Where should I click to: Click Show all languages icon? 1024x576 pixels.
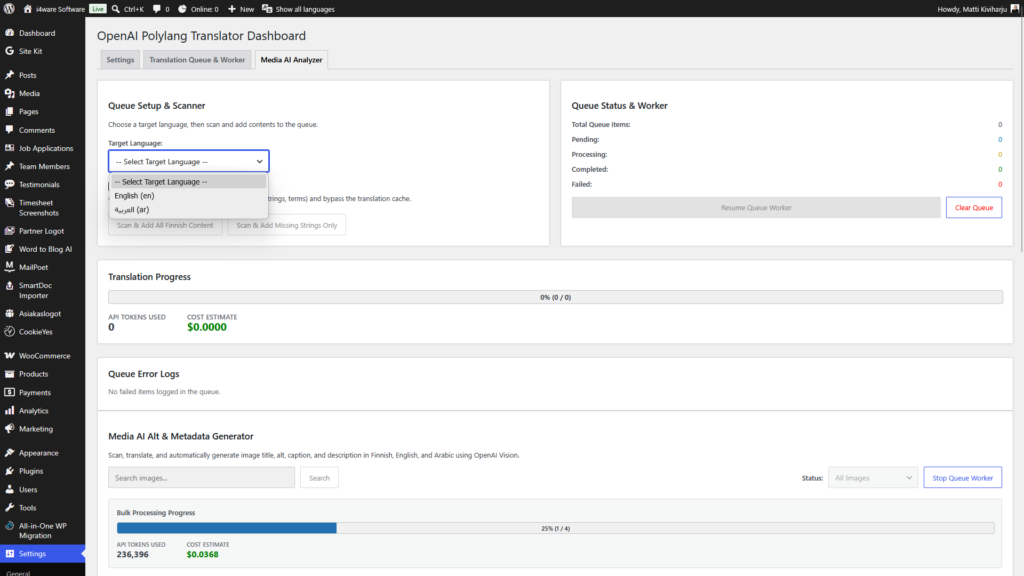click(267, 8)
